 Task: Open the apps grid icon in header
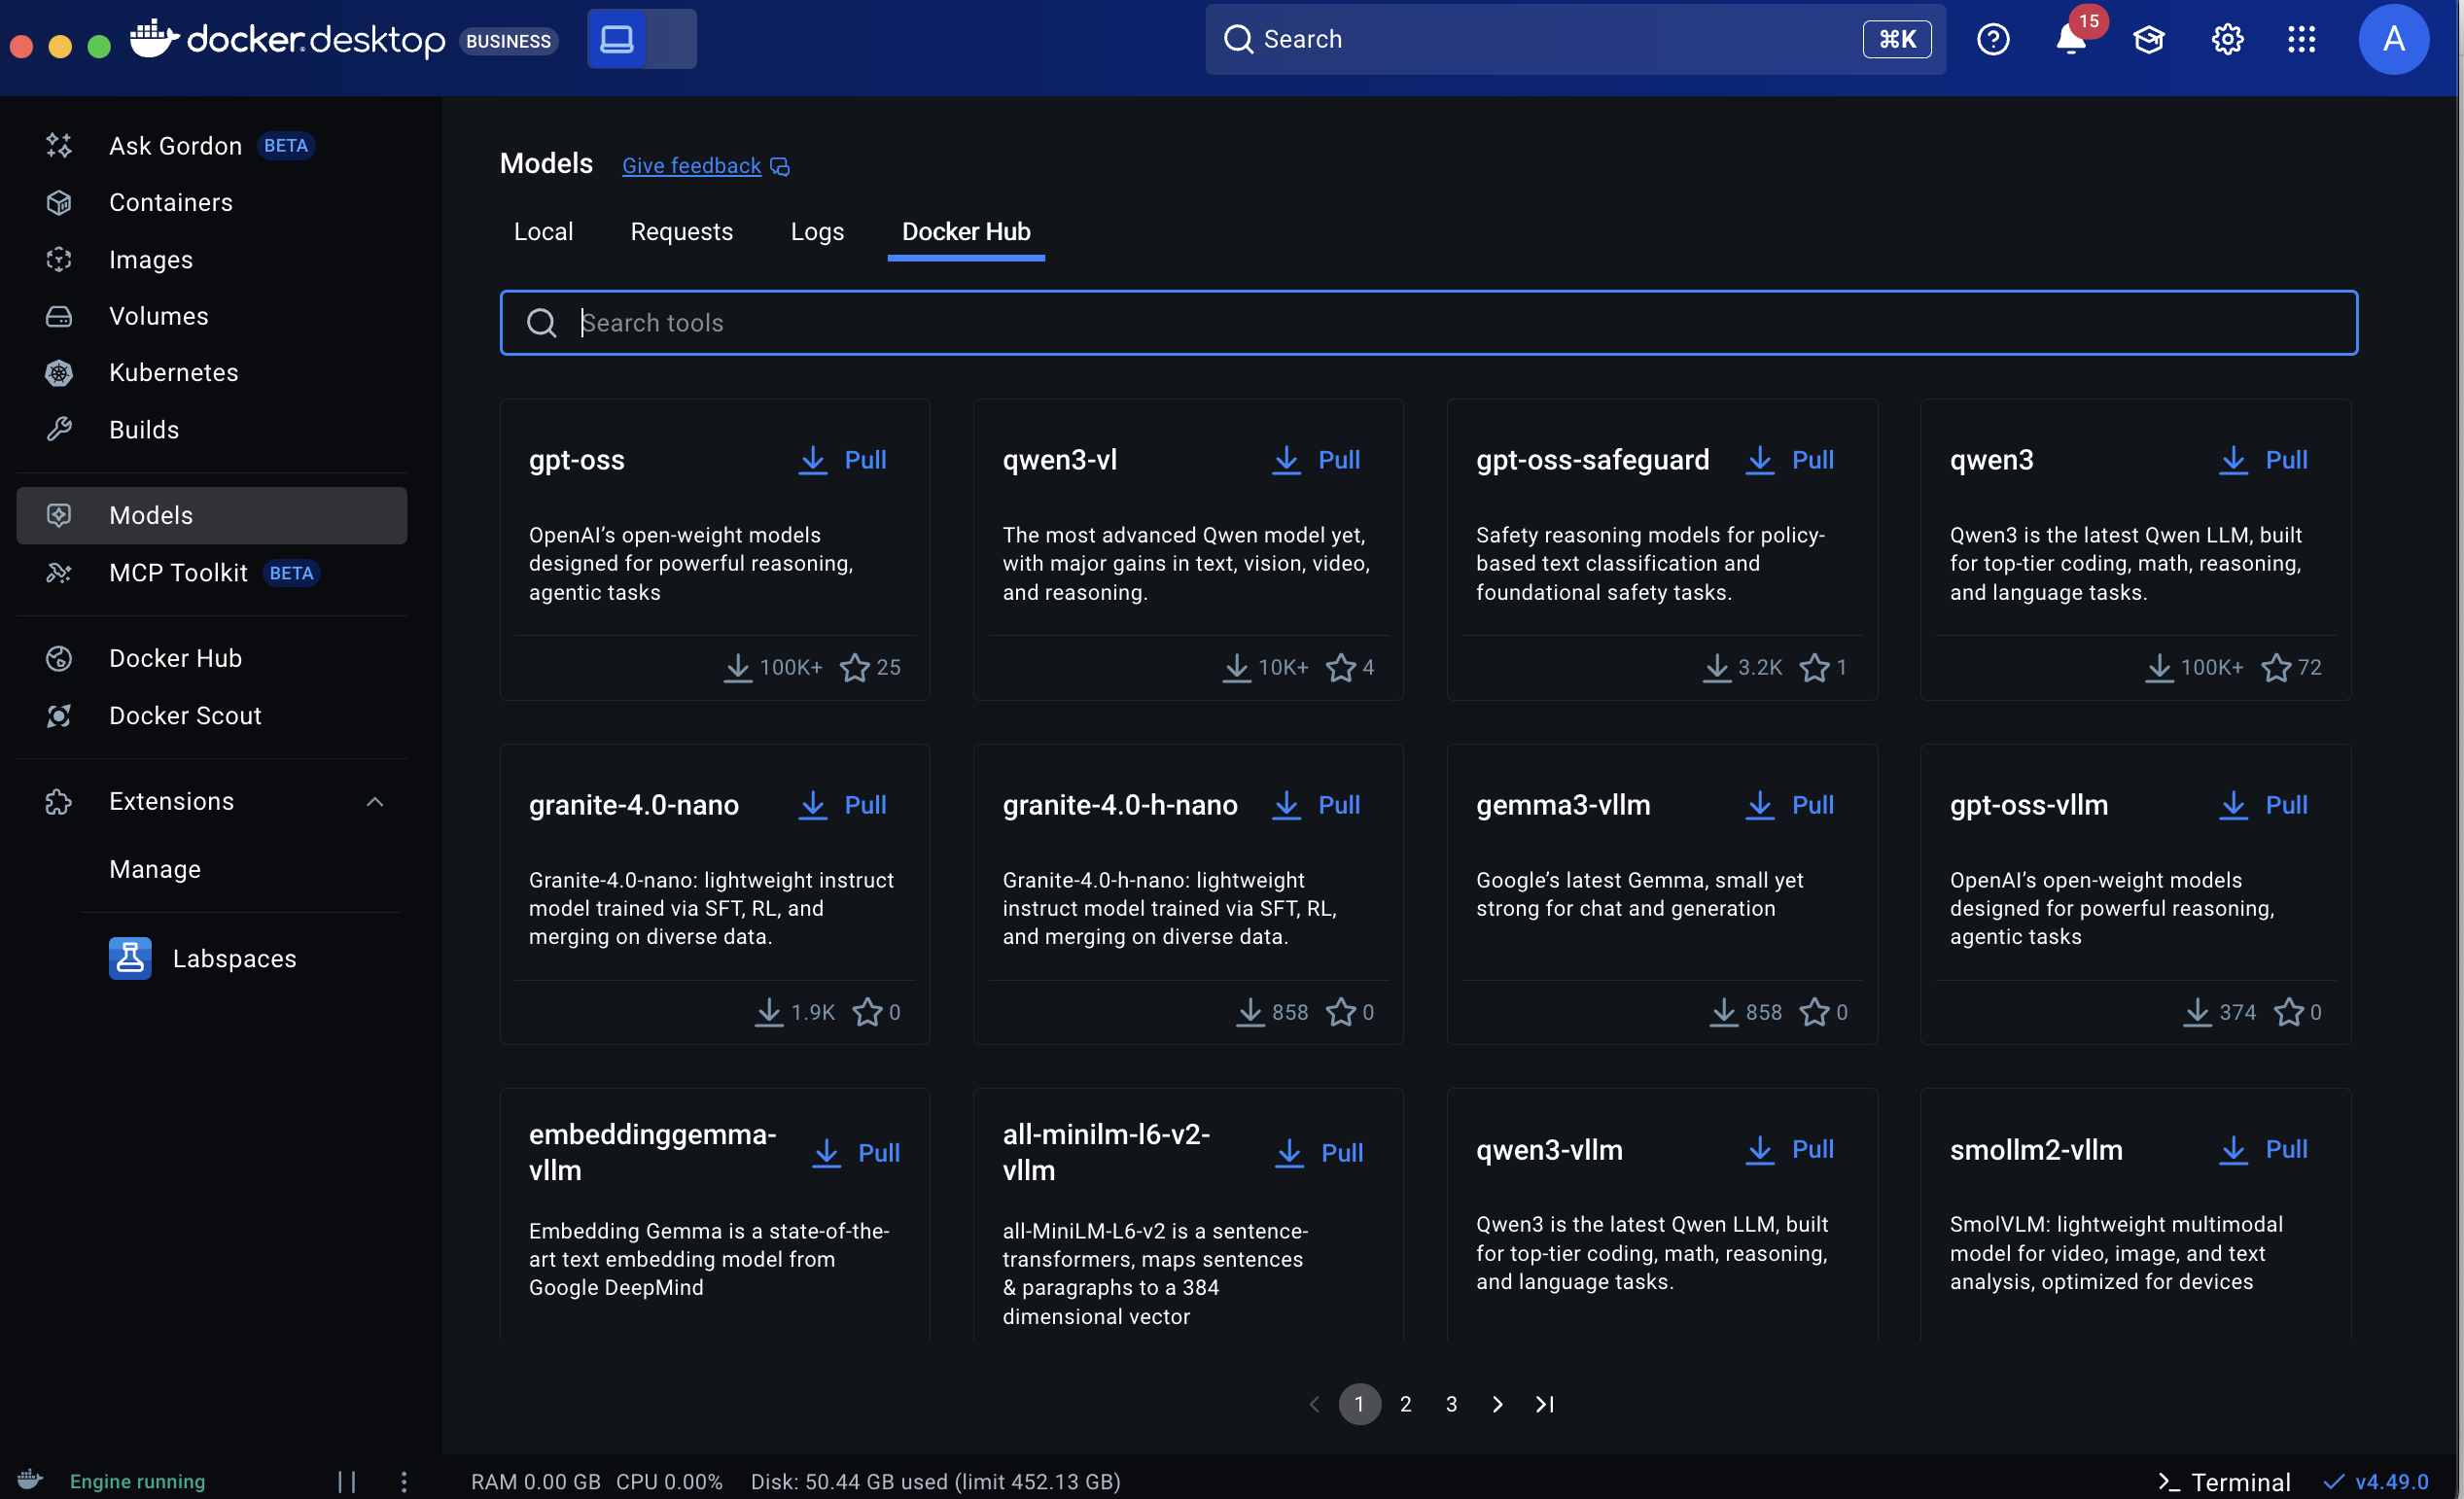[x=2301, y=40]
